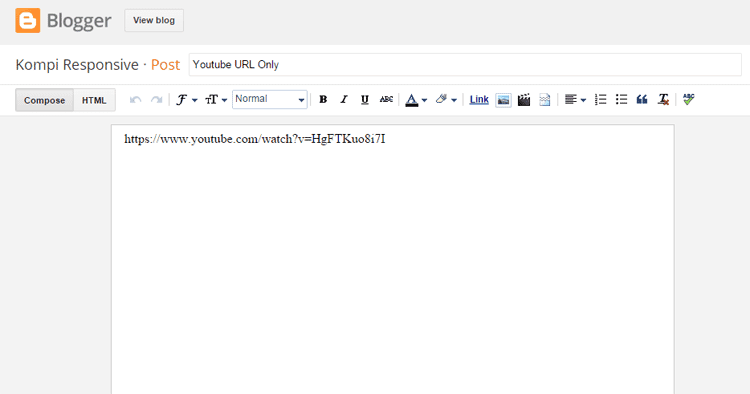
Task: Open the text background highlight color picker
Action: click(446, 99)
